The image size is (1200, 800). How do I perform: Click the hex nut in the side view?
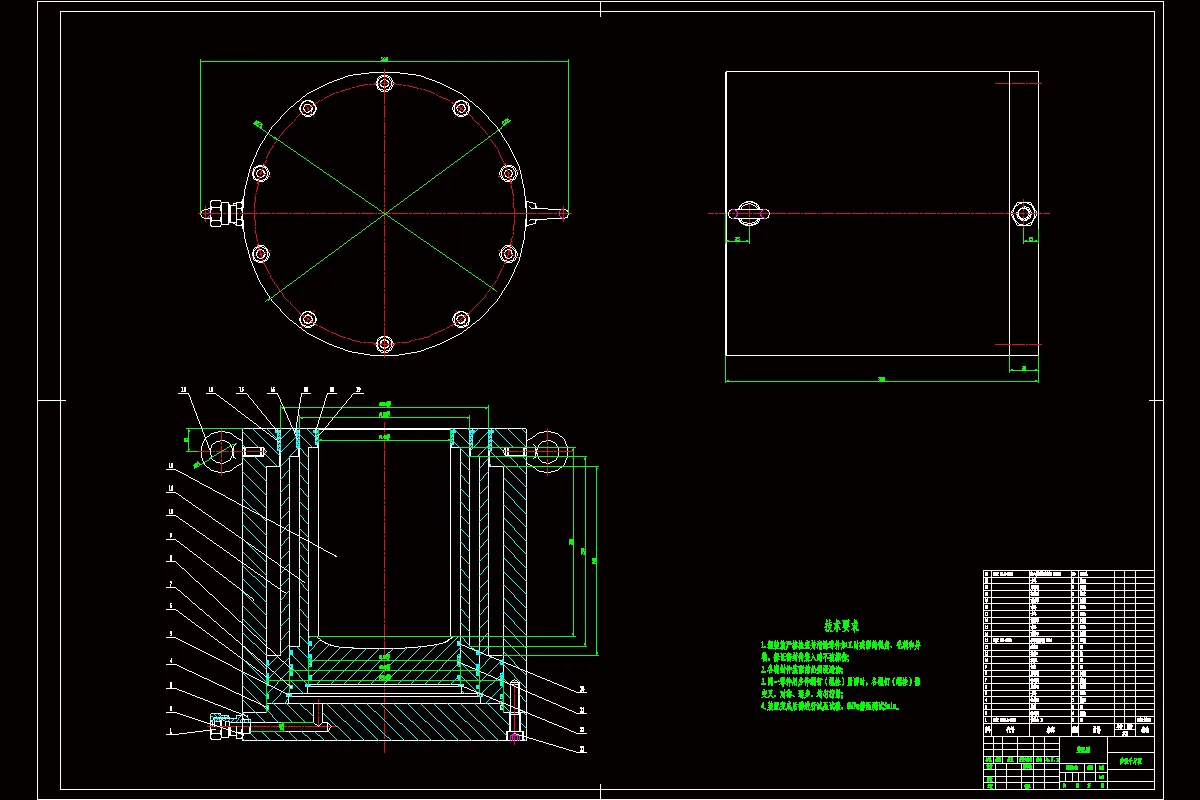pyautogui.click(x=1023, y=213)
